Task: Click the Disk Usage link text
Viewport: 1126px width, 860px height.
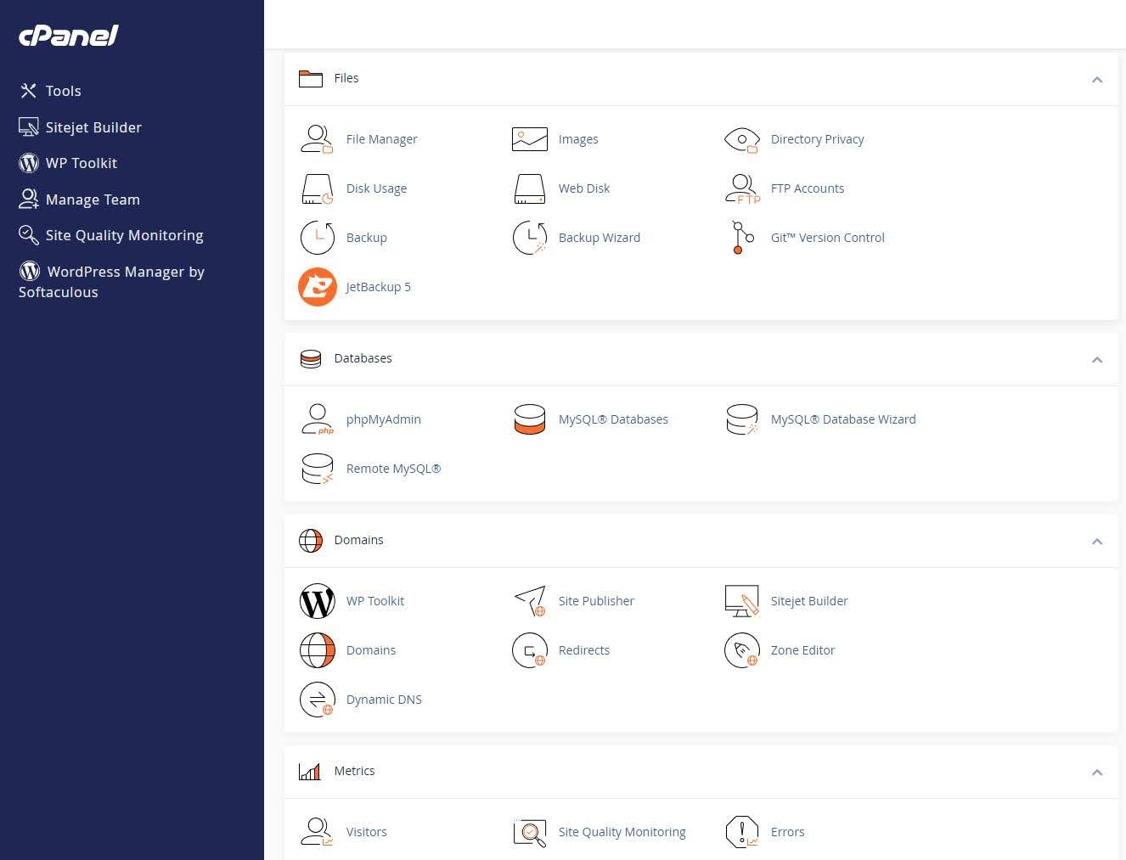Action: click(x=376, y=189)
